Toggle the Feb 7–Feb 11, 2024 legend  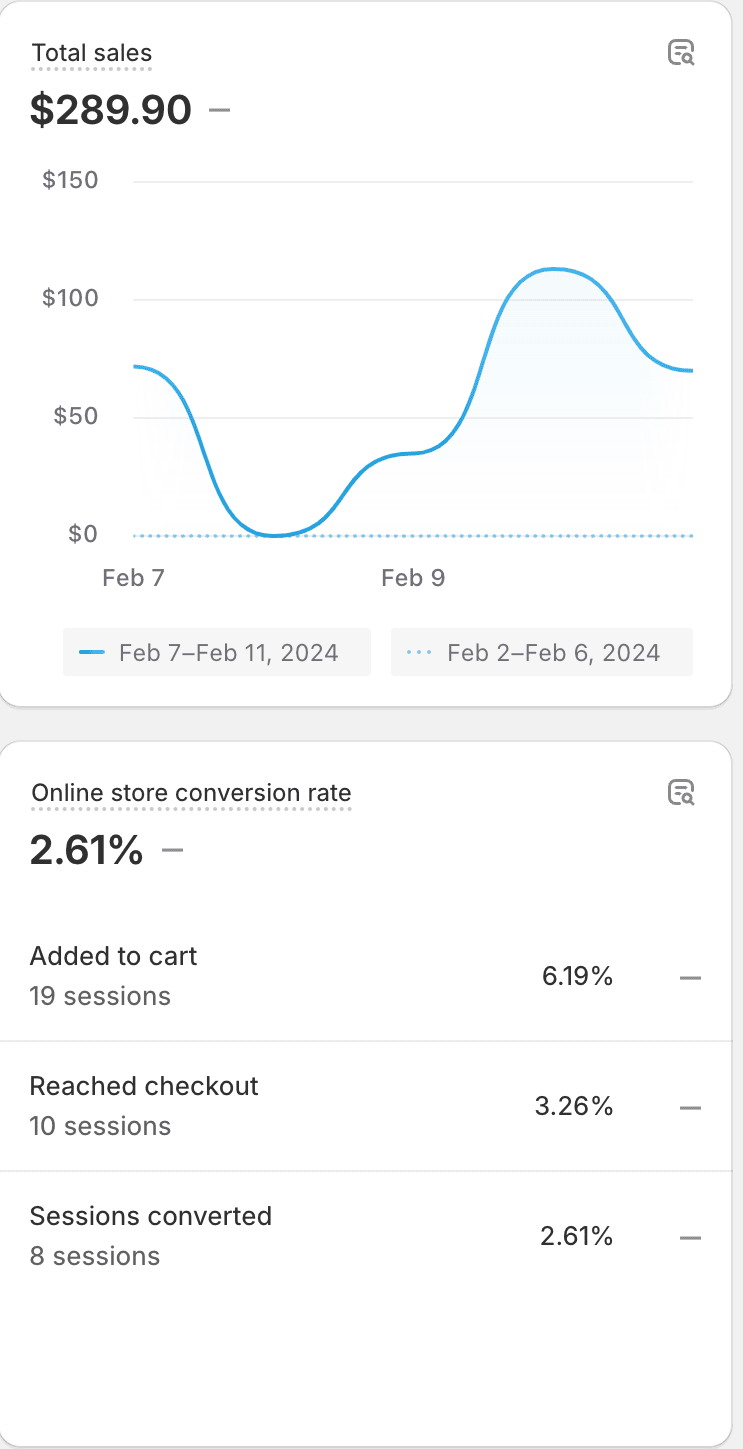(x=217, y=653)
